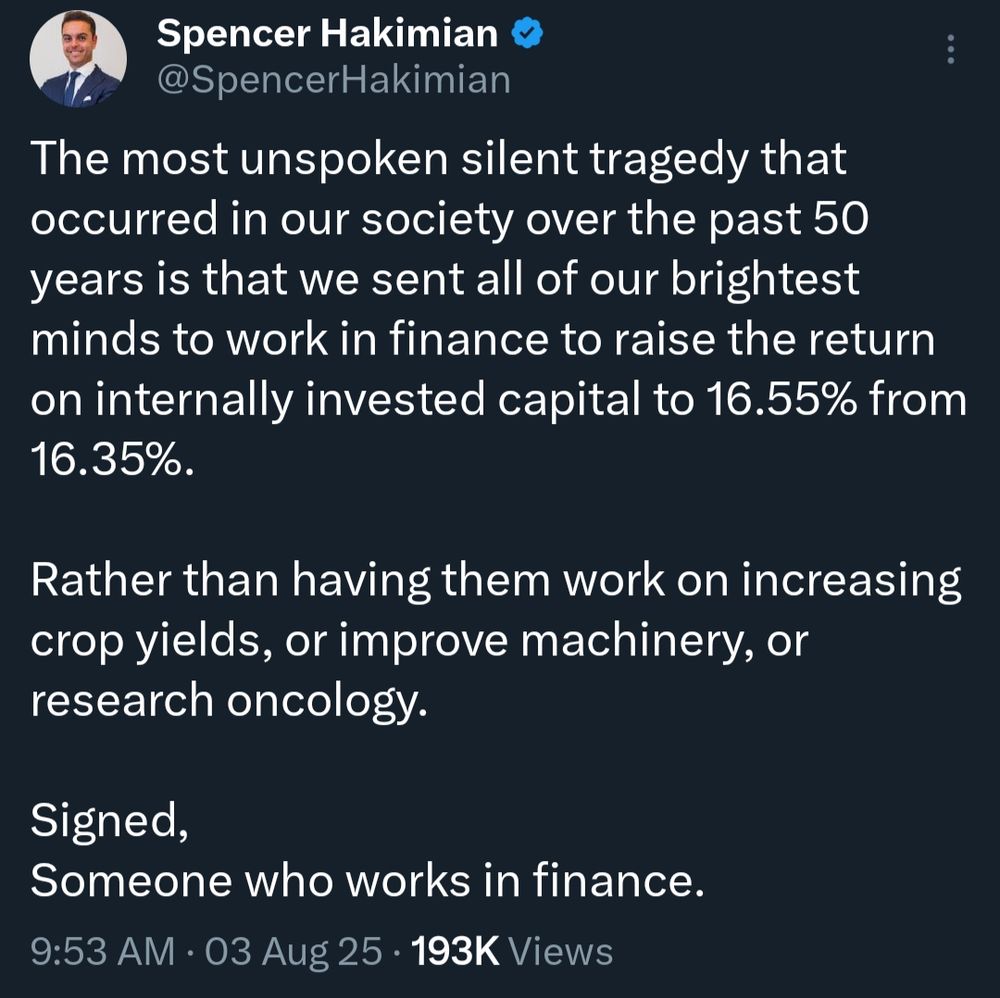Click the 'Signed,' line of the tweet

point(109,820)
